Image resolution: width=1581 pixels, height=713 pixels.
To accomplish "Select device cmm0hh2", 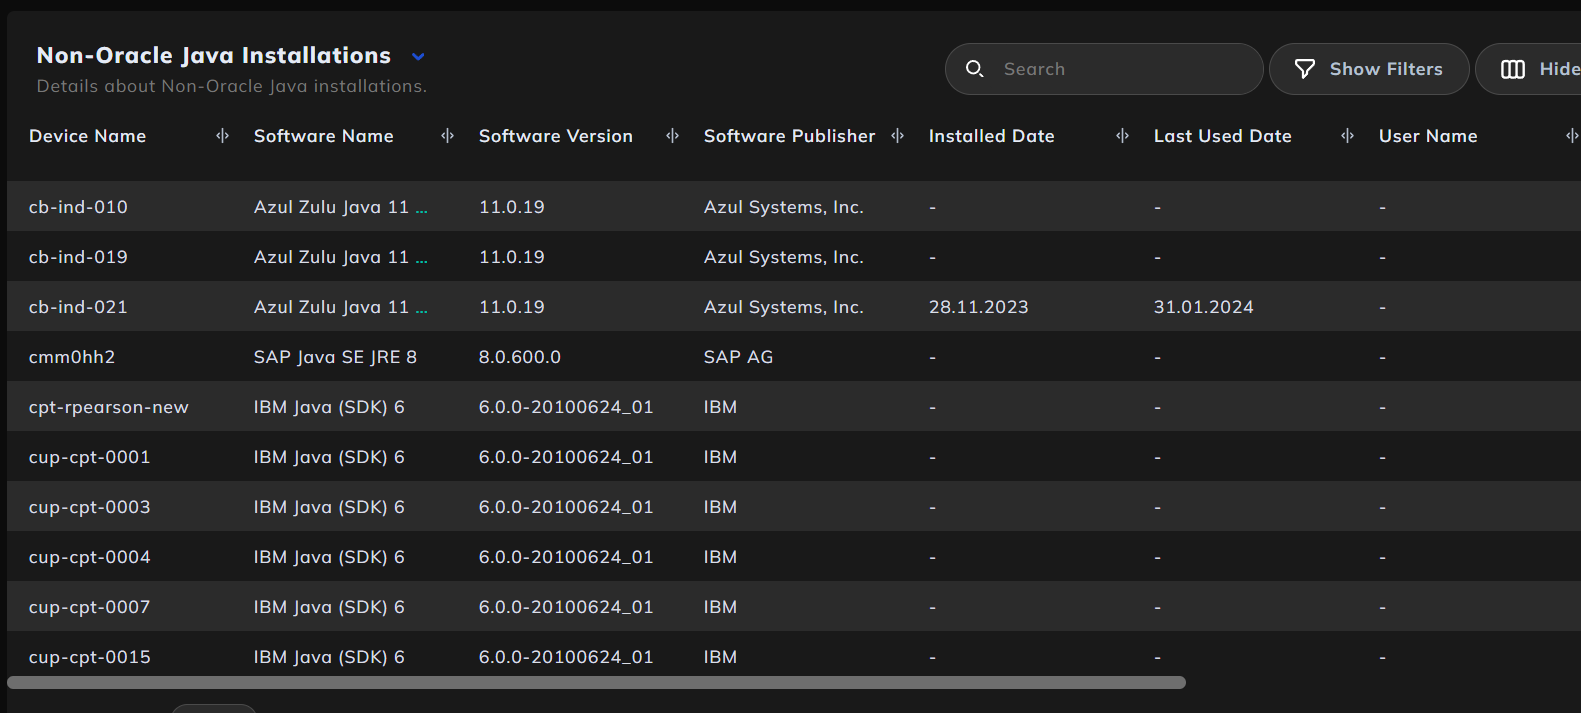I will (x=72, y=357).
